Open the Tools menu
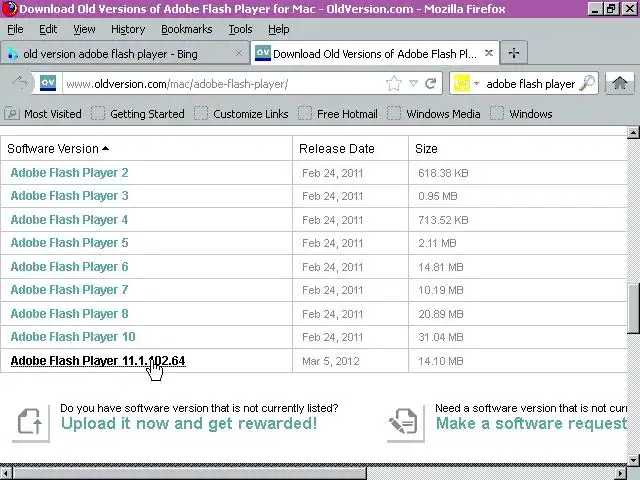 240,29
